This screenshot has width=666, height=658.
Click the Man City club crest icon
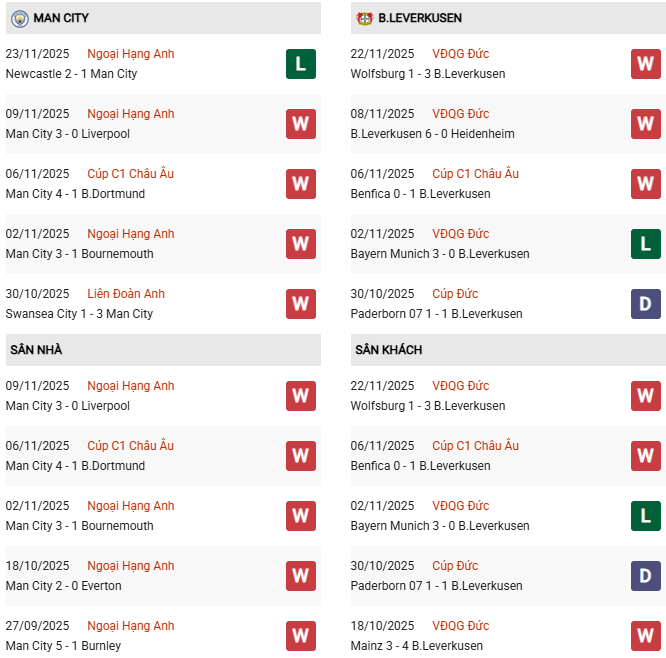point(19,18)
